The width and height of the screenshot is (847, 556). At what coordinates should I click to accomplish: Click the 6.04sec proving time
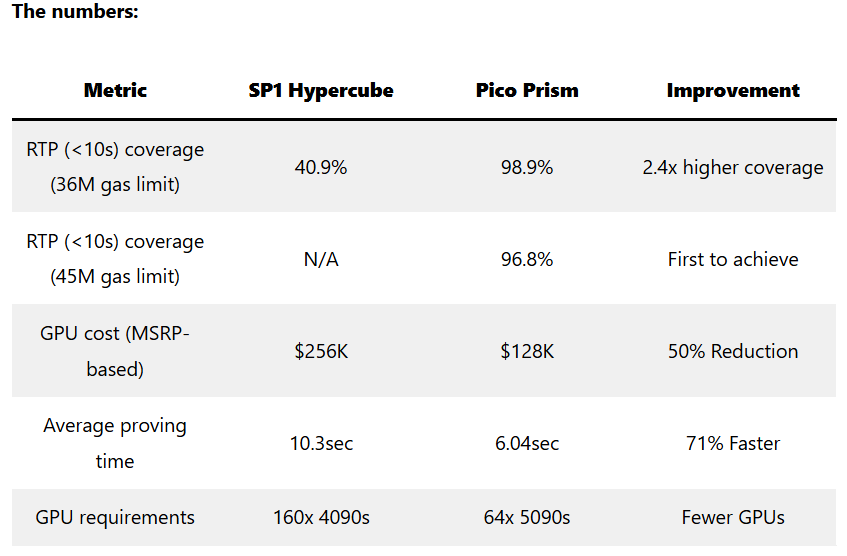click(527, 443)
